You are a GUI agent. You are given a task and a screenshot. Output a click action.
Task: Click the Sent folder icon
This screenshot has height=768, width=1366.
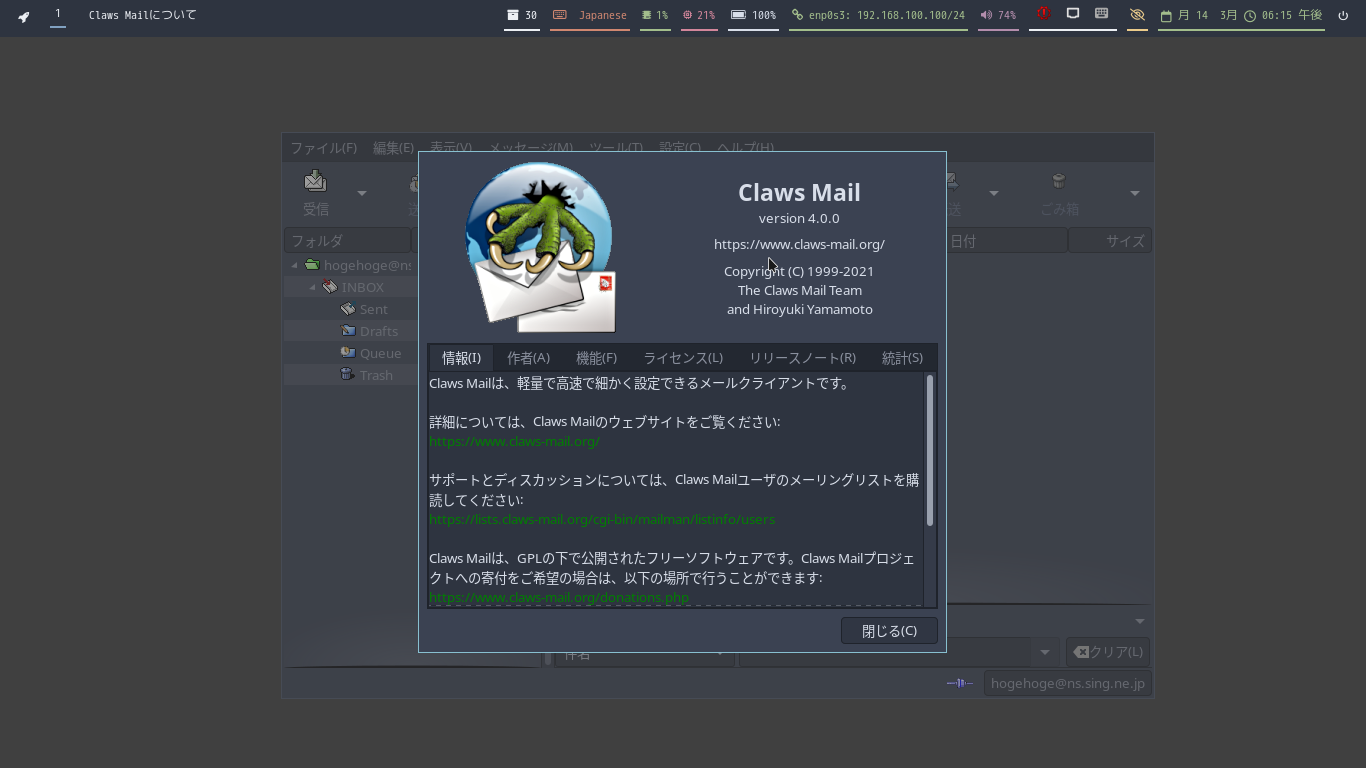point(347,309)
